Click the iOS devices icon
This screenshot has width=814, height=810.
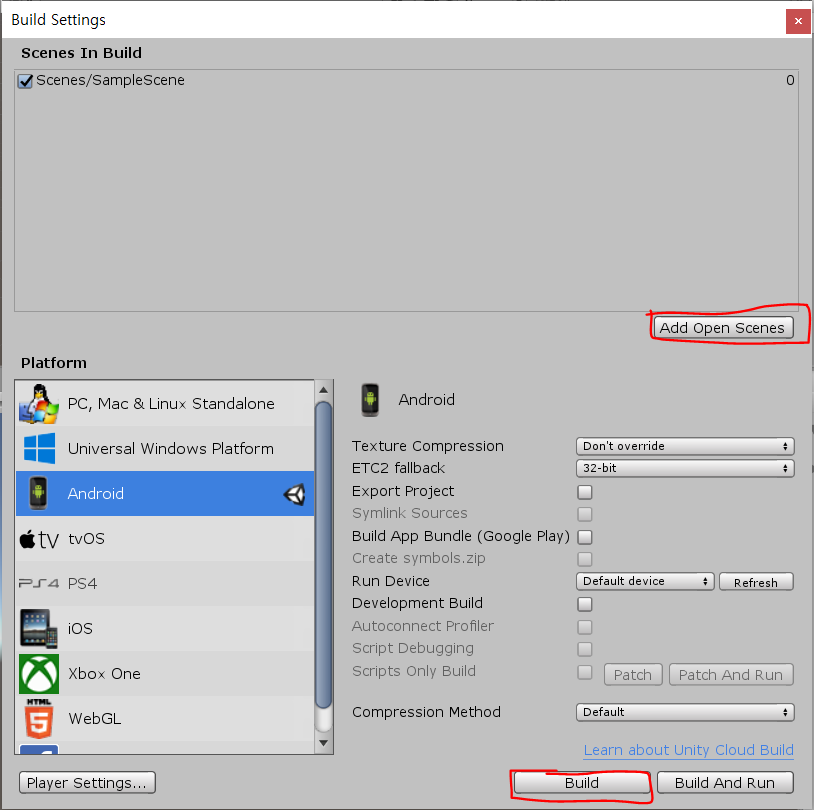(x=39, y=629)
